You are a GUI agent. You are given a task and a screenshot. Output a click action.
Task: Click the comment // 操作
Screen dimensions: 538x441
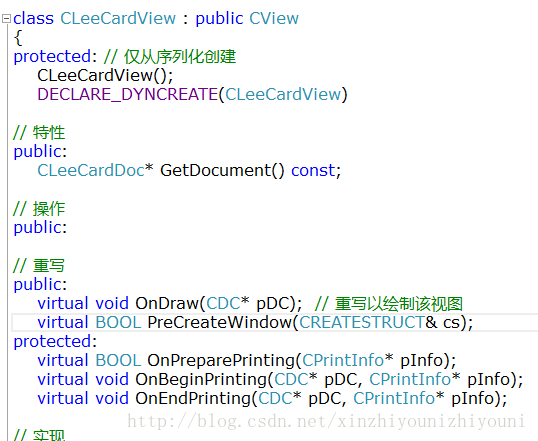point(39,209)
